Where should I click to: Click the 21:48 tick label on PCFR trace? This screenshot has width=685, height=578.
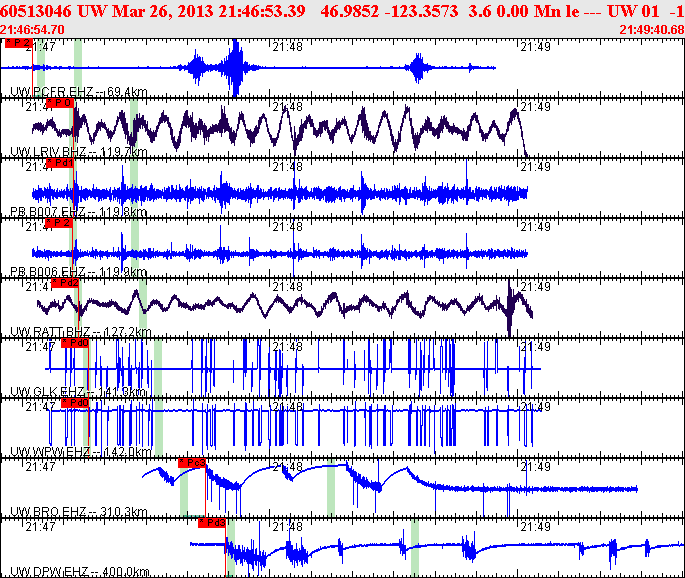pyautogui.click(x=288, y=47)
